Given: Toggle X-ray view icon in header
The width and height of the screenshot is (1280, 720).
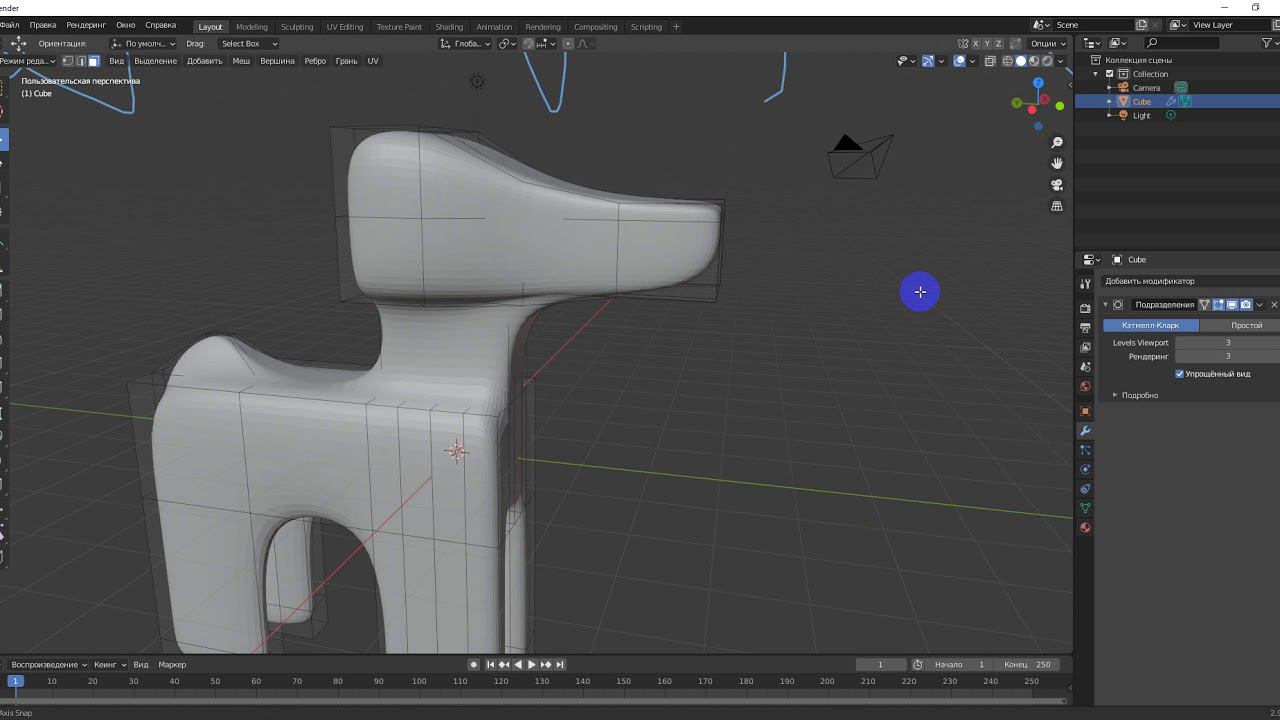Looking at the screenshot, I should [x=990, y=61].
